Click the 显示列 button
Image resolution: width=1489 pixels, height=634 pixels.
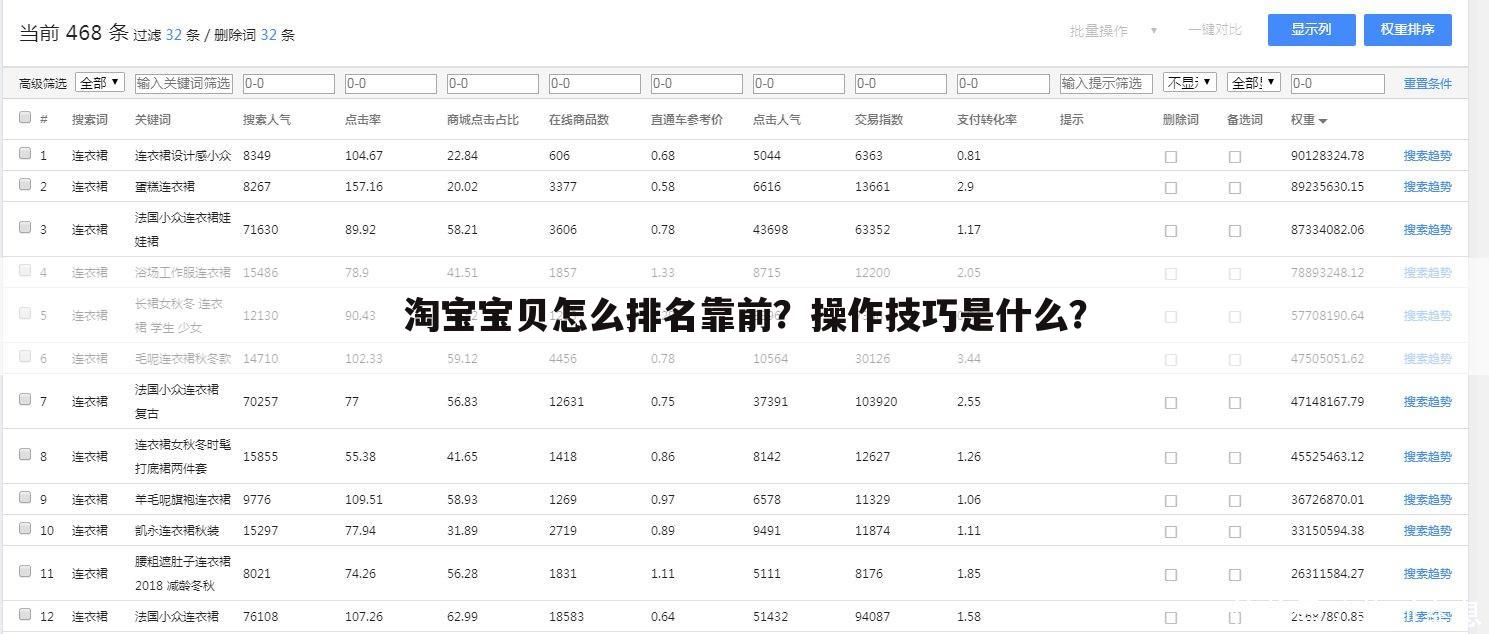pyautogui.click(x=1311, y=30)
